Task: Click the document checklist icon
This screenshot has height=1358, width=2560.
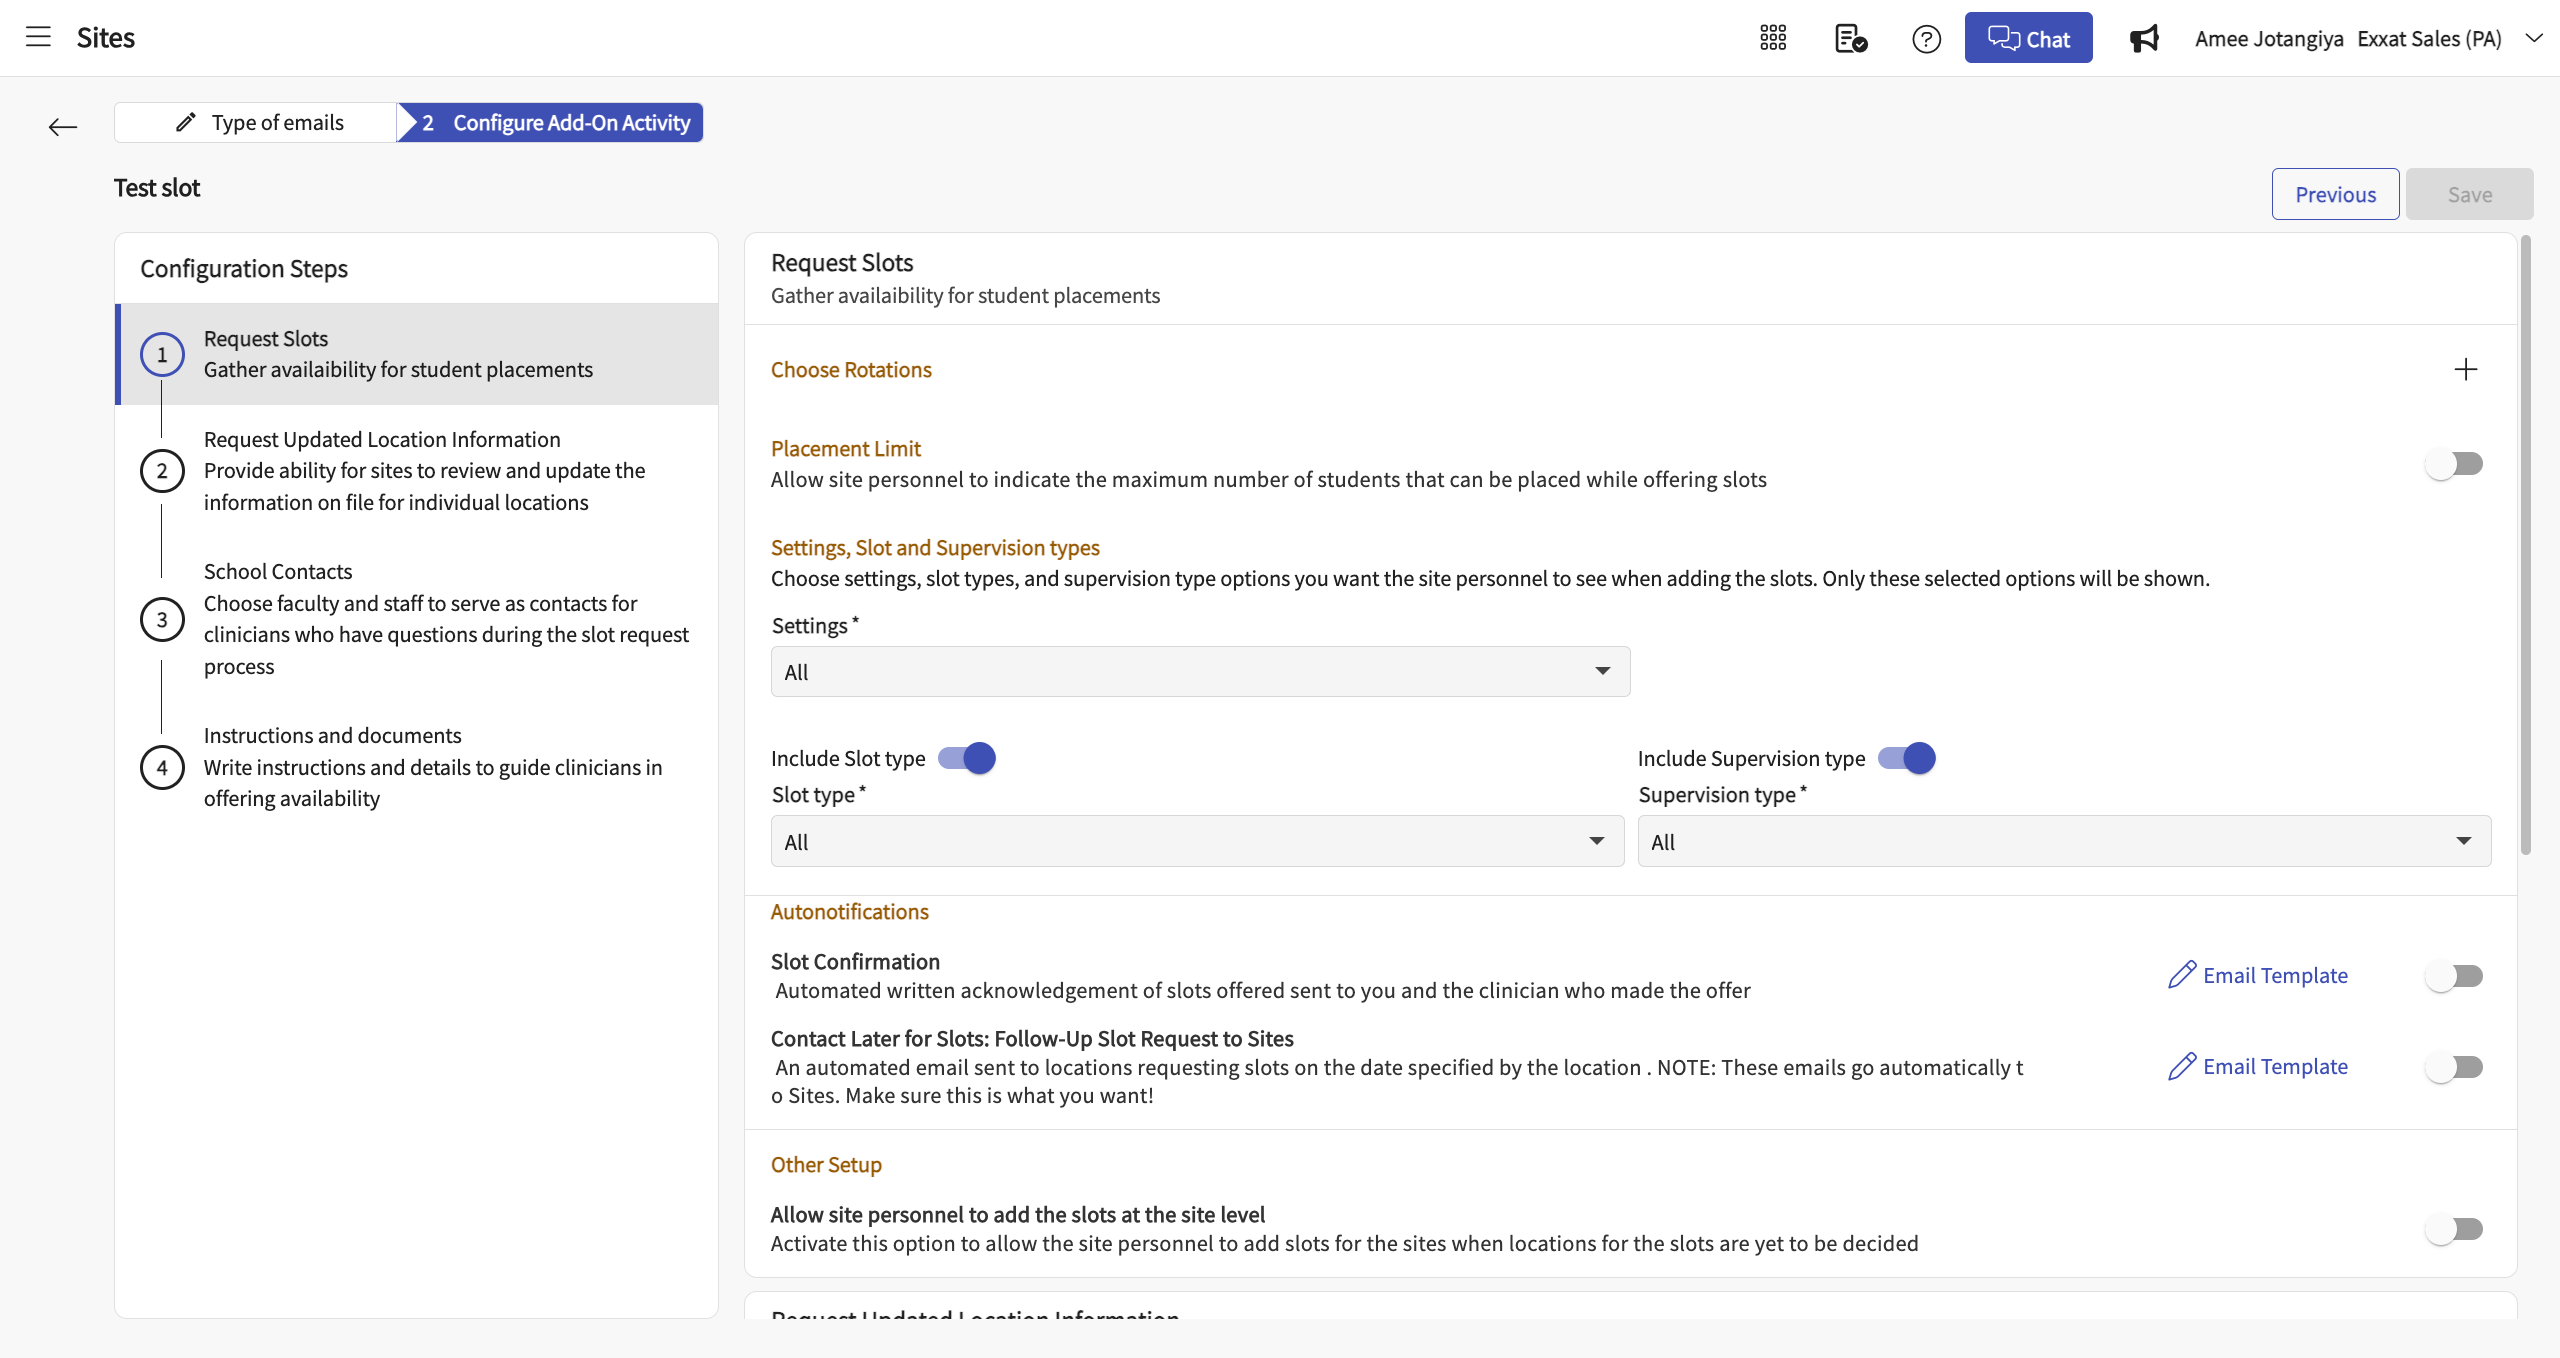Action: click(1850, 38)
